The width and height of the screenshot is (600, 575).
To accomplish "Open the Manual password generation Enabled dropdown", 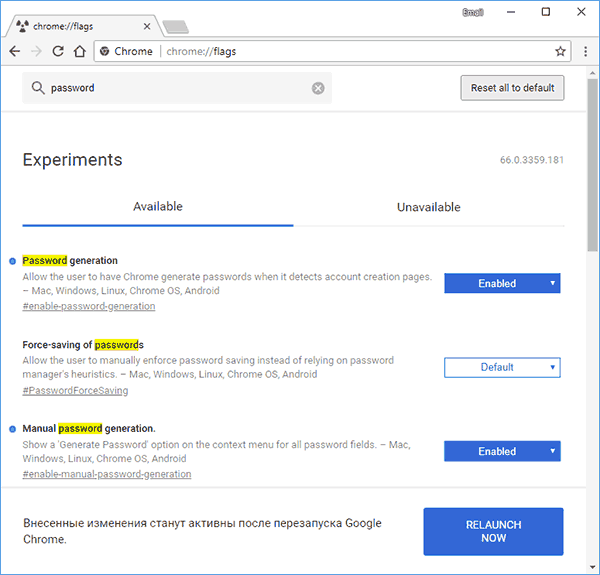I will 502,451.
